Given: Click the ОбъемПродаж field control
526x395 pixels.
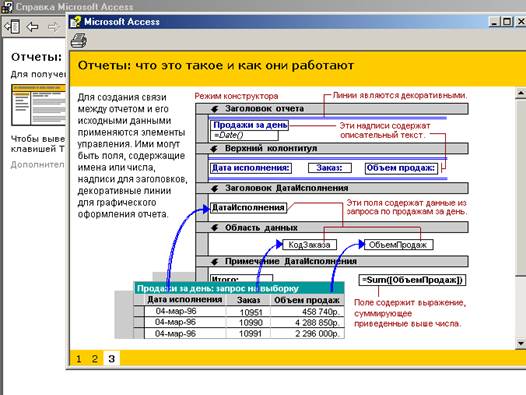Looking at the screenshot, I should (399, 245).
